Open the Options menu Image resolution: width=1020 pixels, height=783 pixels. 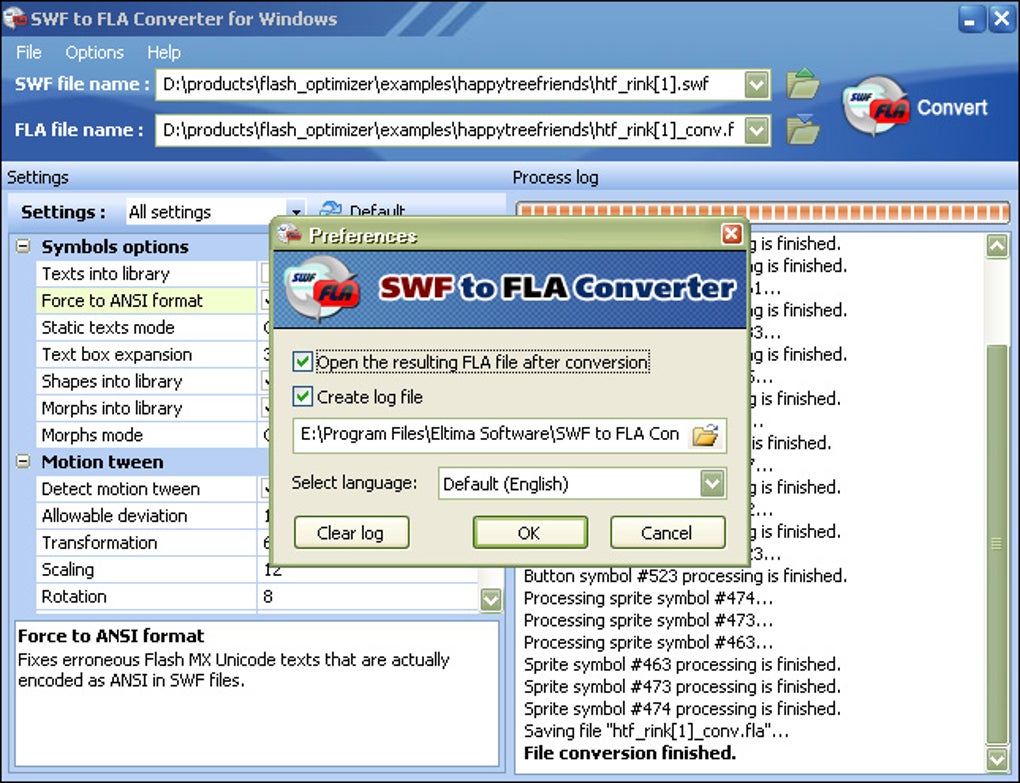click(94, 52)
